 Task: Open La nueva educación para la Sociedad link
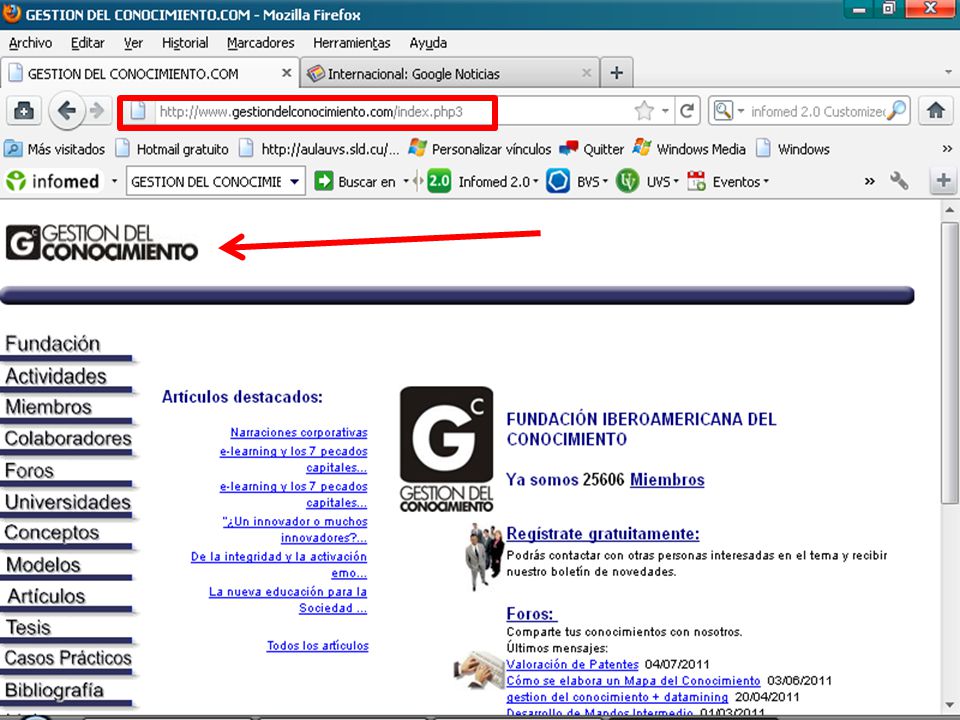coord(288,600)
